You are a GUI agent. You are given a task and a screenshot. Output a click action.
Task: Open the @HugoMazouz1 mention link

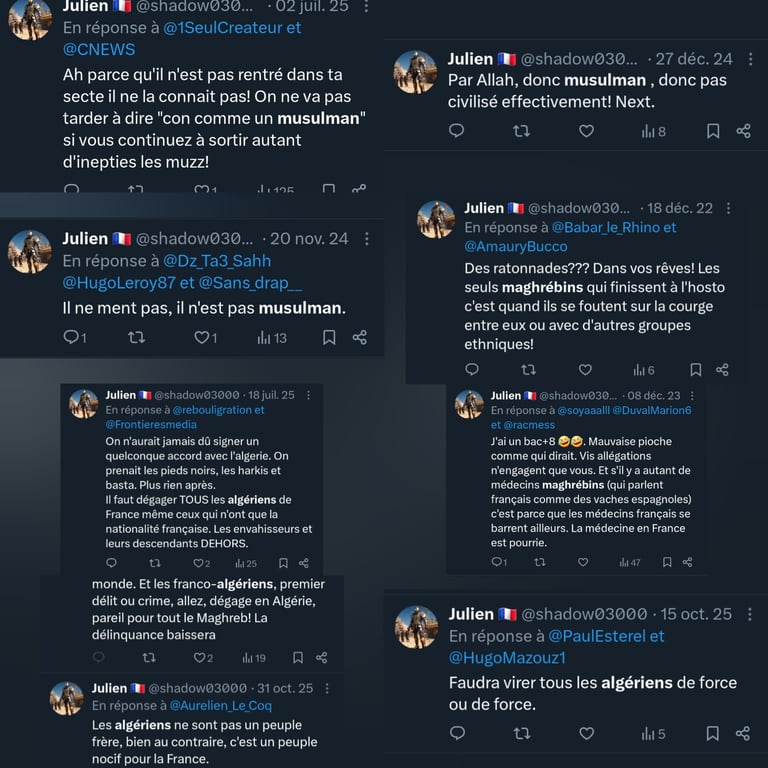[x=507, y=657]
